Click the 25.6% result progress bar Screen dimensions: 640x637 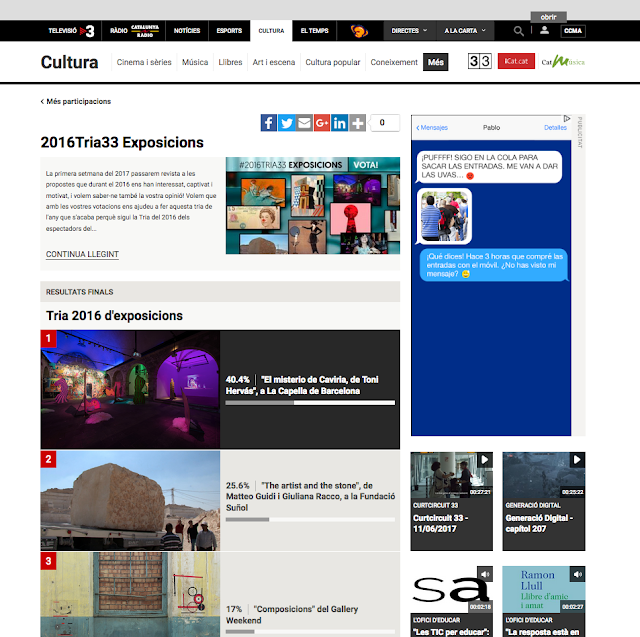(x=310, y=519)
